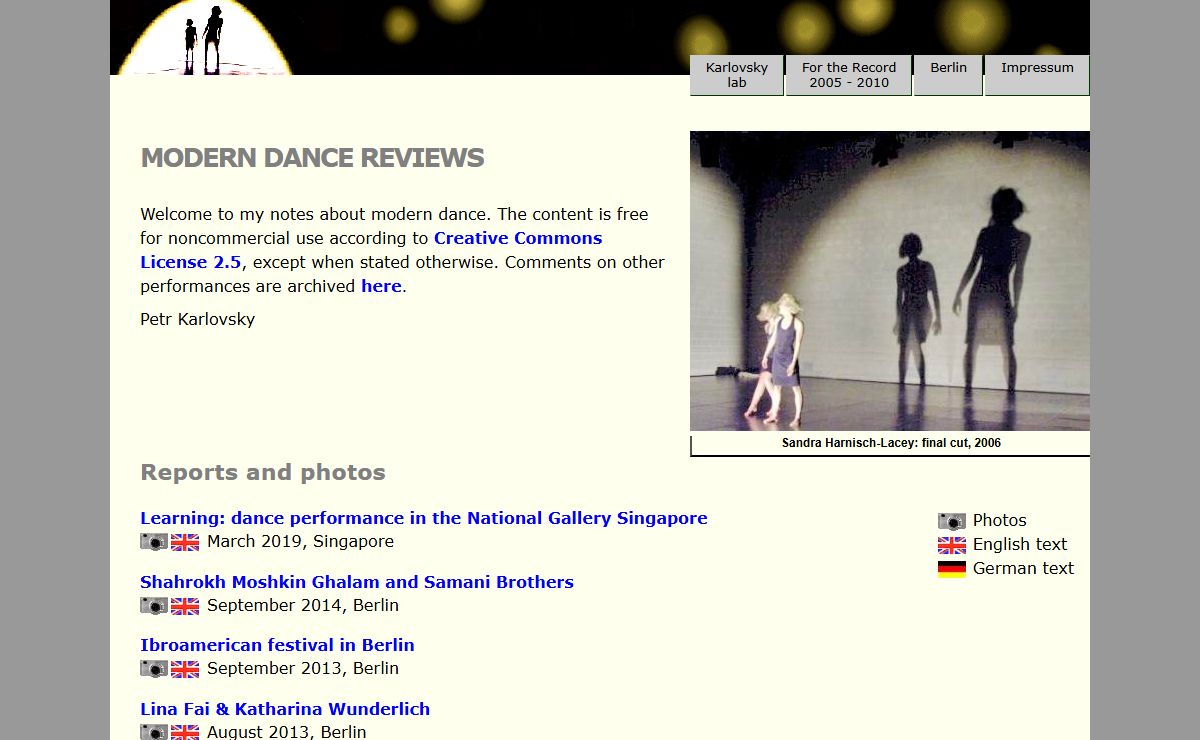Click camera icon beside September 2014, Berlin
Viewport: 1200px width, 740px height.
154,606
